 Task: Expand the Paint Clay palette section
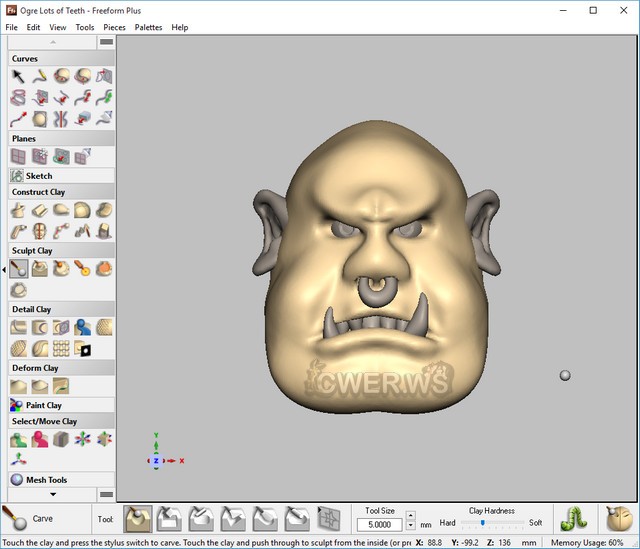pos(42,405)
